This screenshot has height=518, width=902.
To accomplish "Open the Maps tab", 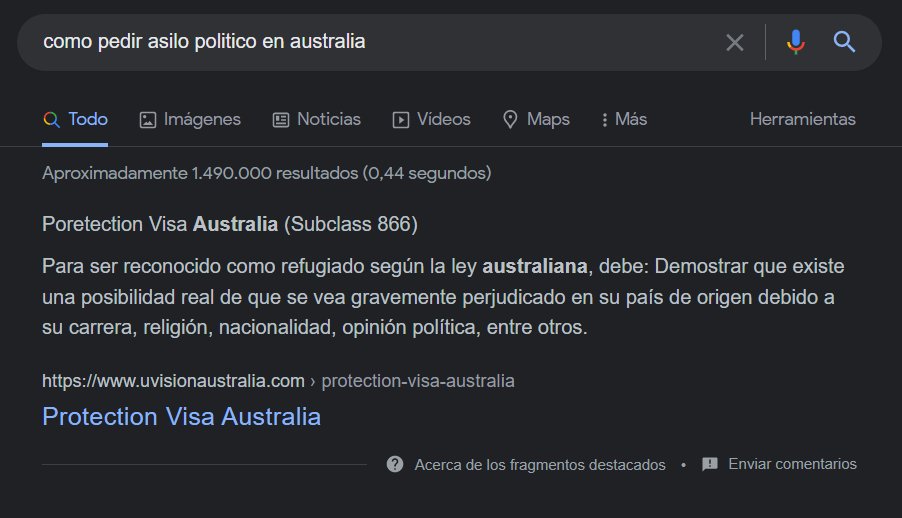I will coord(536,120).
